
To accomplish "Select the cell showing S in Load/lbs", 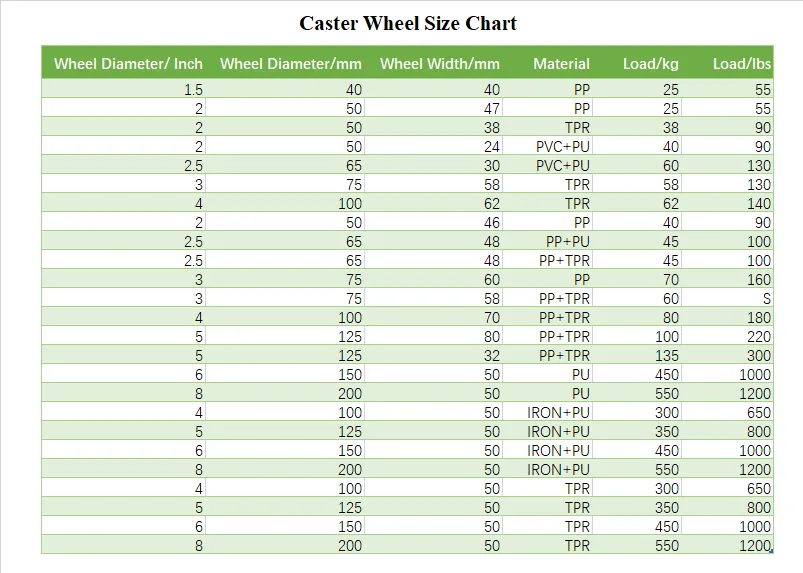I will [x=727, y=299].
